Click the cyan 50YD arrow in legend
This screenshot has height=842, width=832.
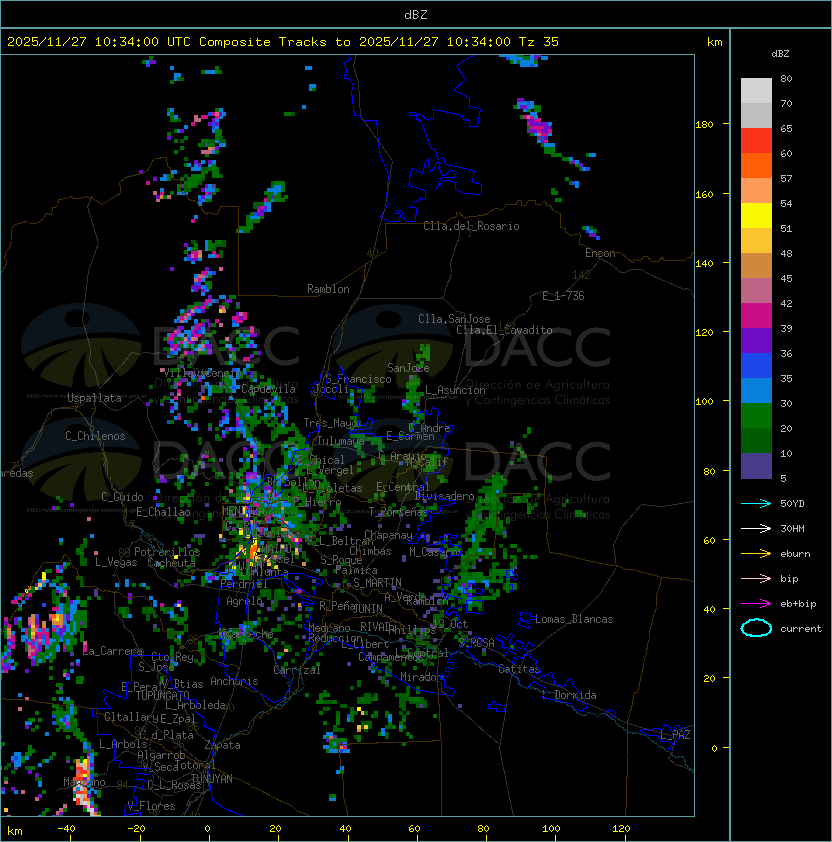click(756, 504)
